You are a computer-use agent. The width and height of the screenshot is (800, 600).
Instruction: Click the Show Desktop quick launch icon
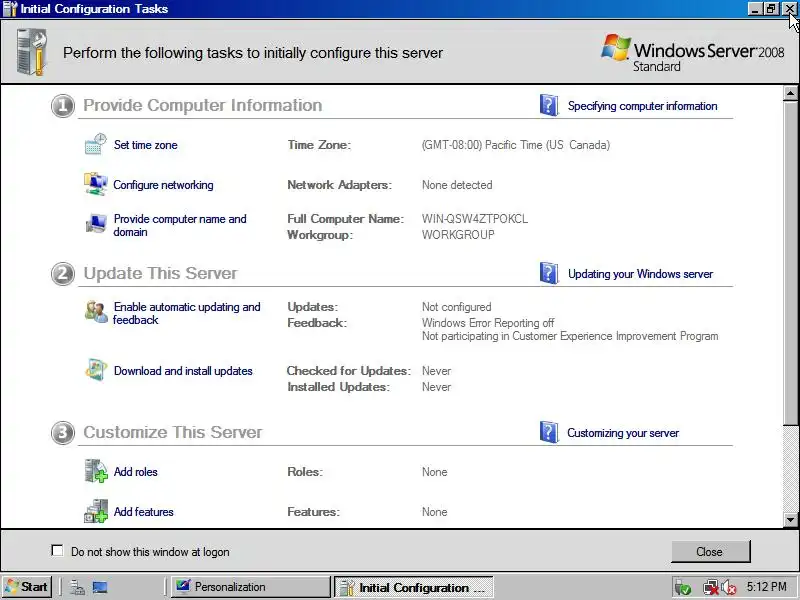point(100,587)
